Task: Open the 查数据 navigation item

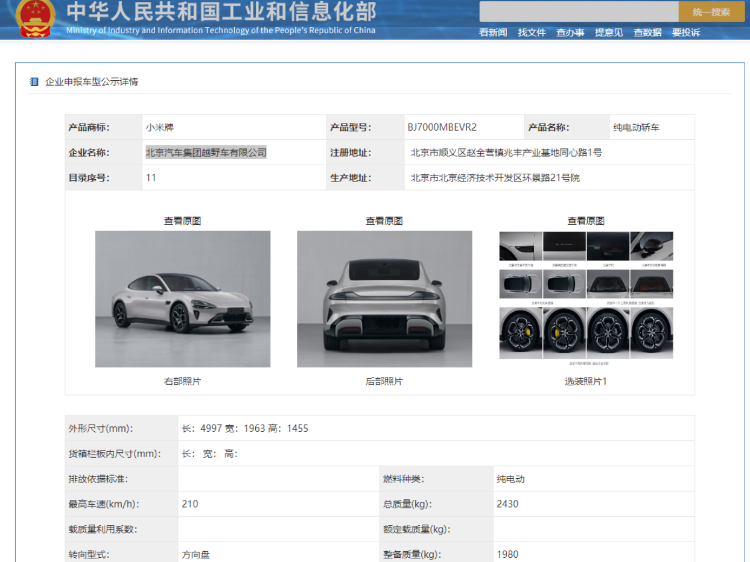Action: (647, 33)
